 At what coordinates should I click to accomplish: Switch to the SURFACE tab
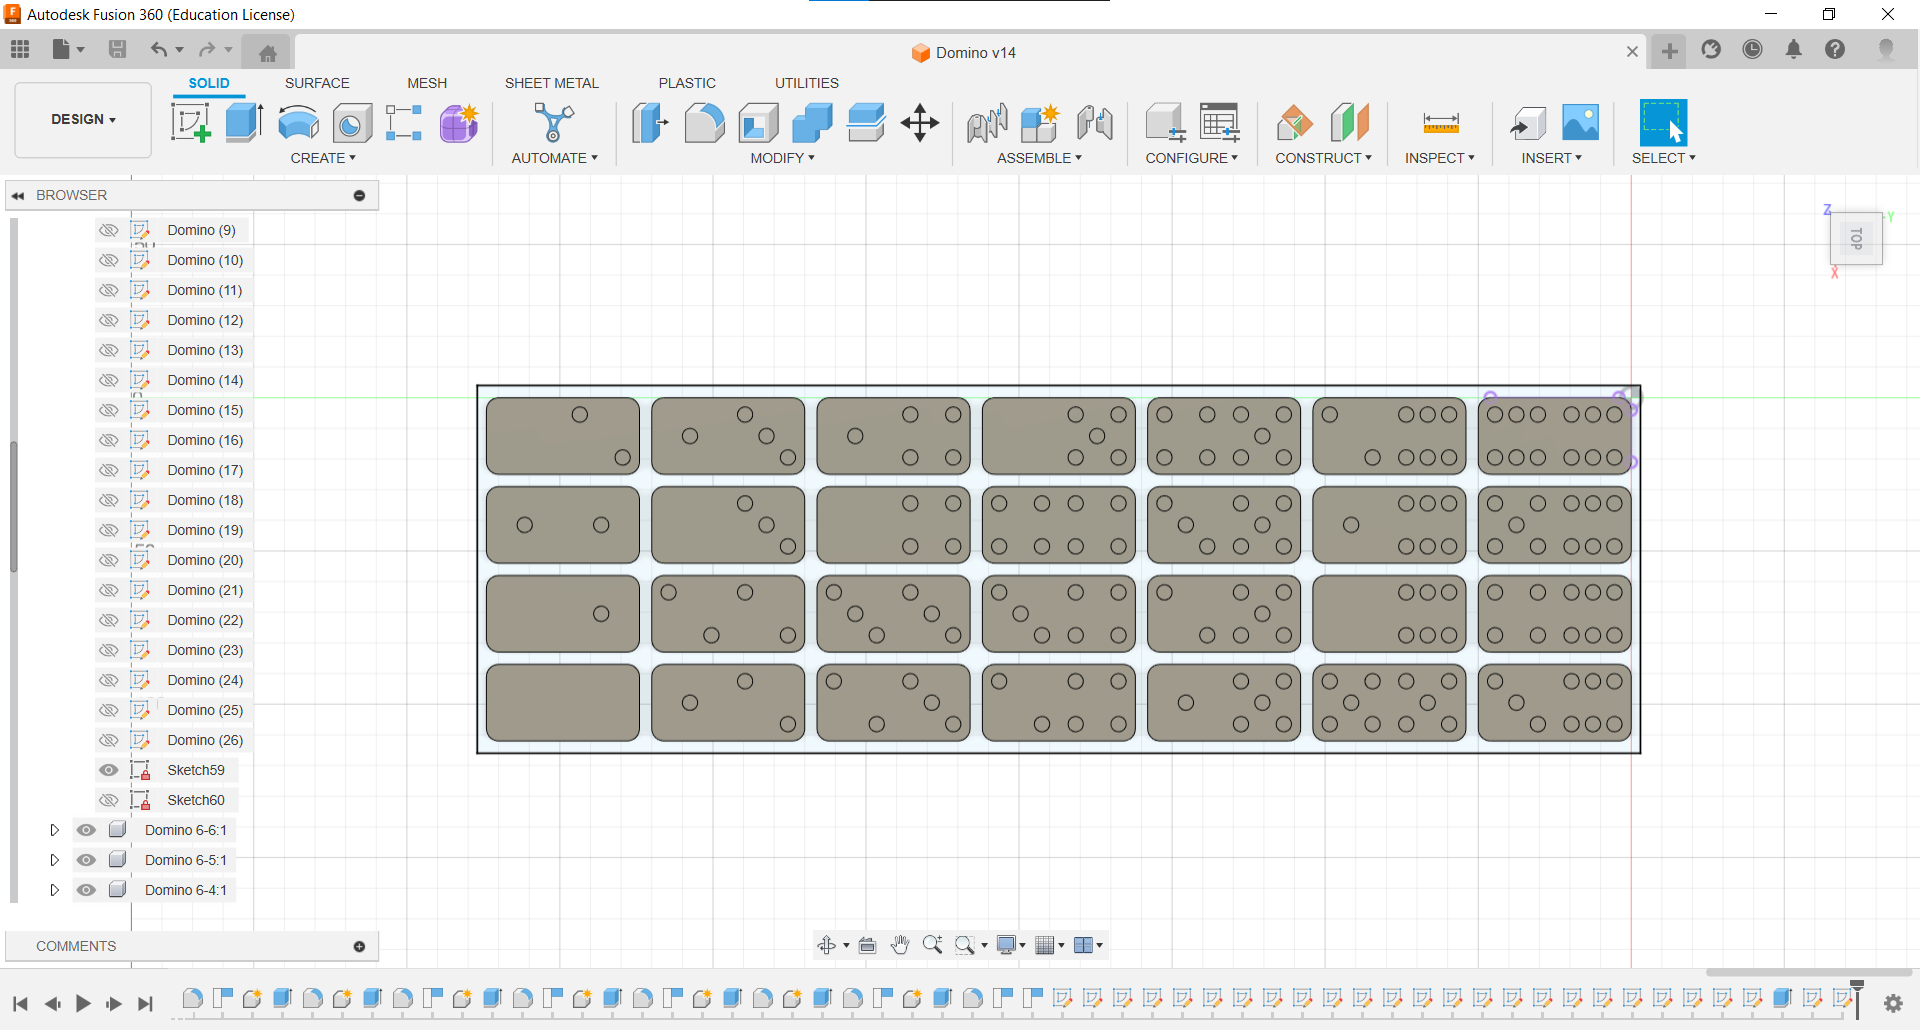tap(317, 83)
